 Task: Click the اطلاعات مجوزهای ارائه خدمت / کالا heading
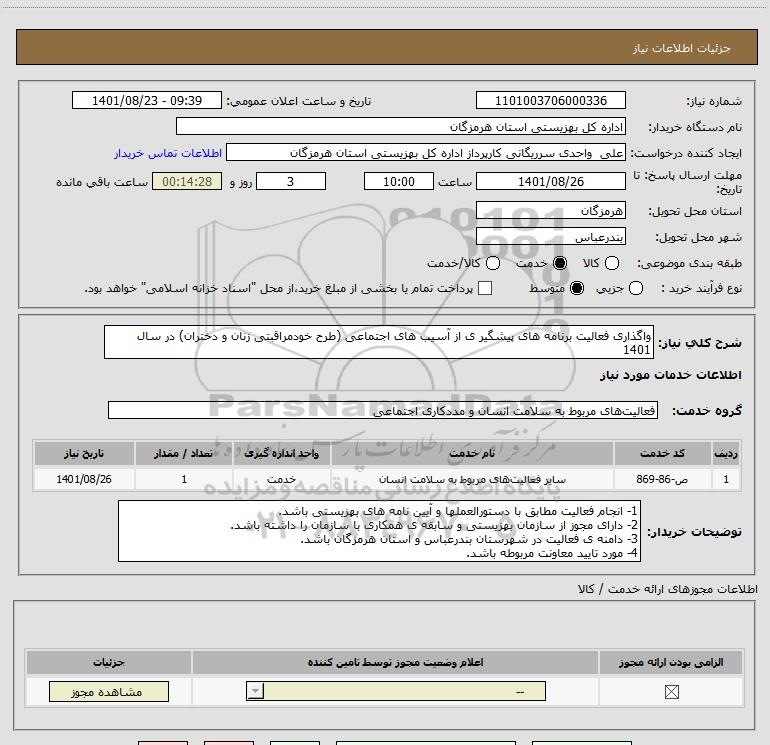coord(668,589)
